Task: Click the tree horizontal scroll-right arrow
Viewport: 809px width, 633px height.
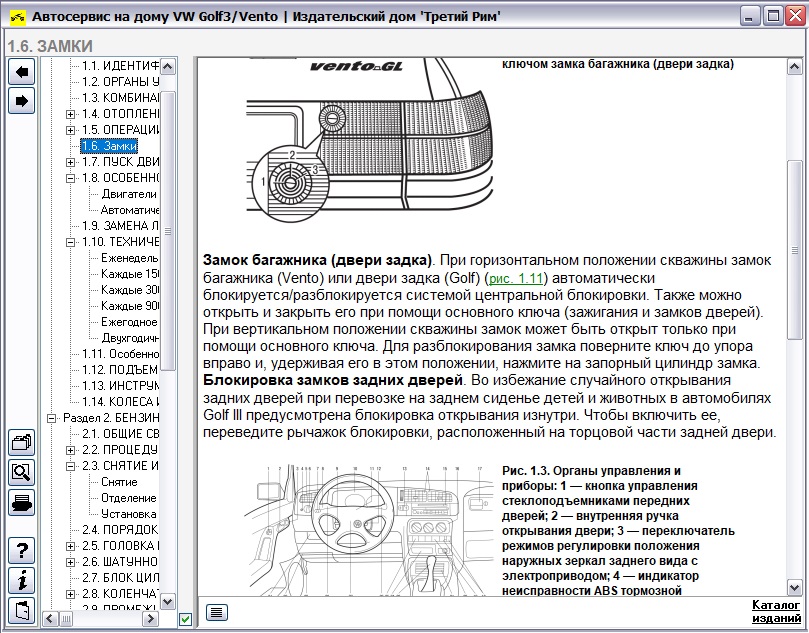Action: 150,618
